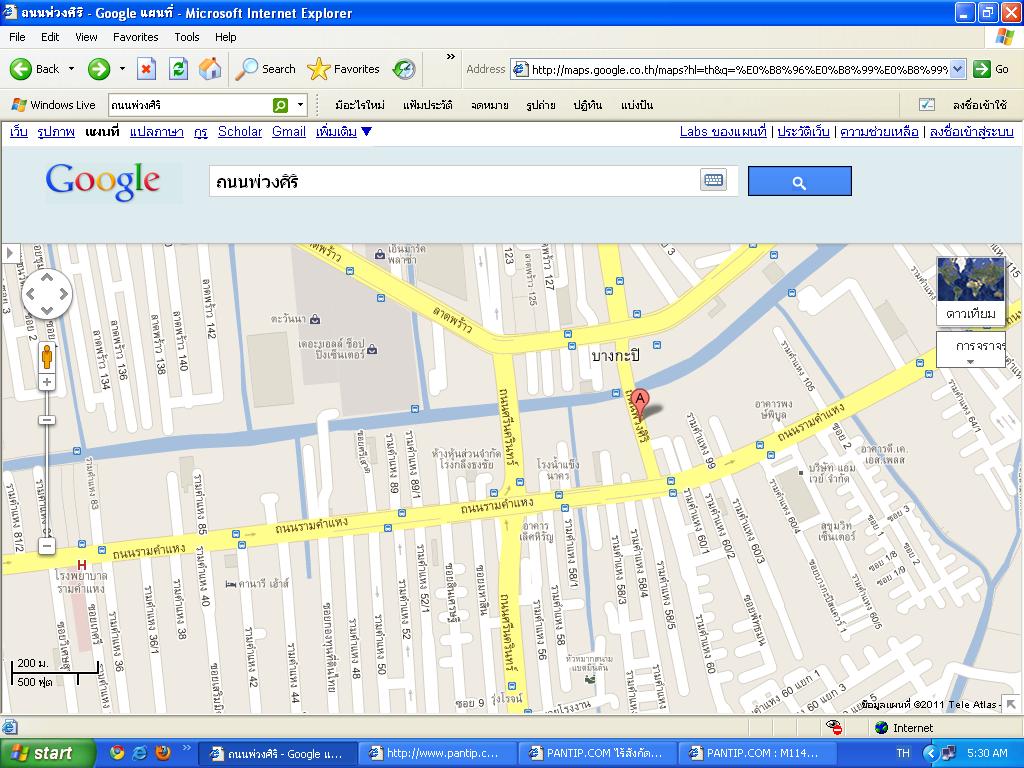Zoom out with the minus button
Viewport: 1024px width, 768px height.
(x=46, y=546)
